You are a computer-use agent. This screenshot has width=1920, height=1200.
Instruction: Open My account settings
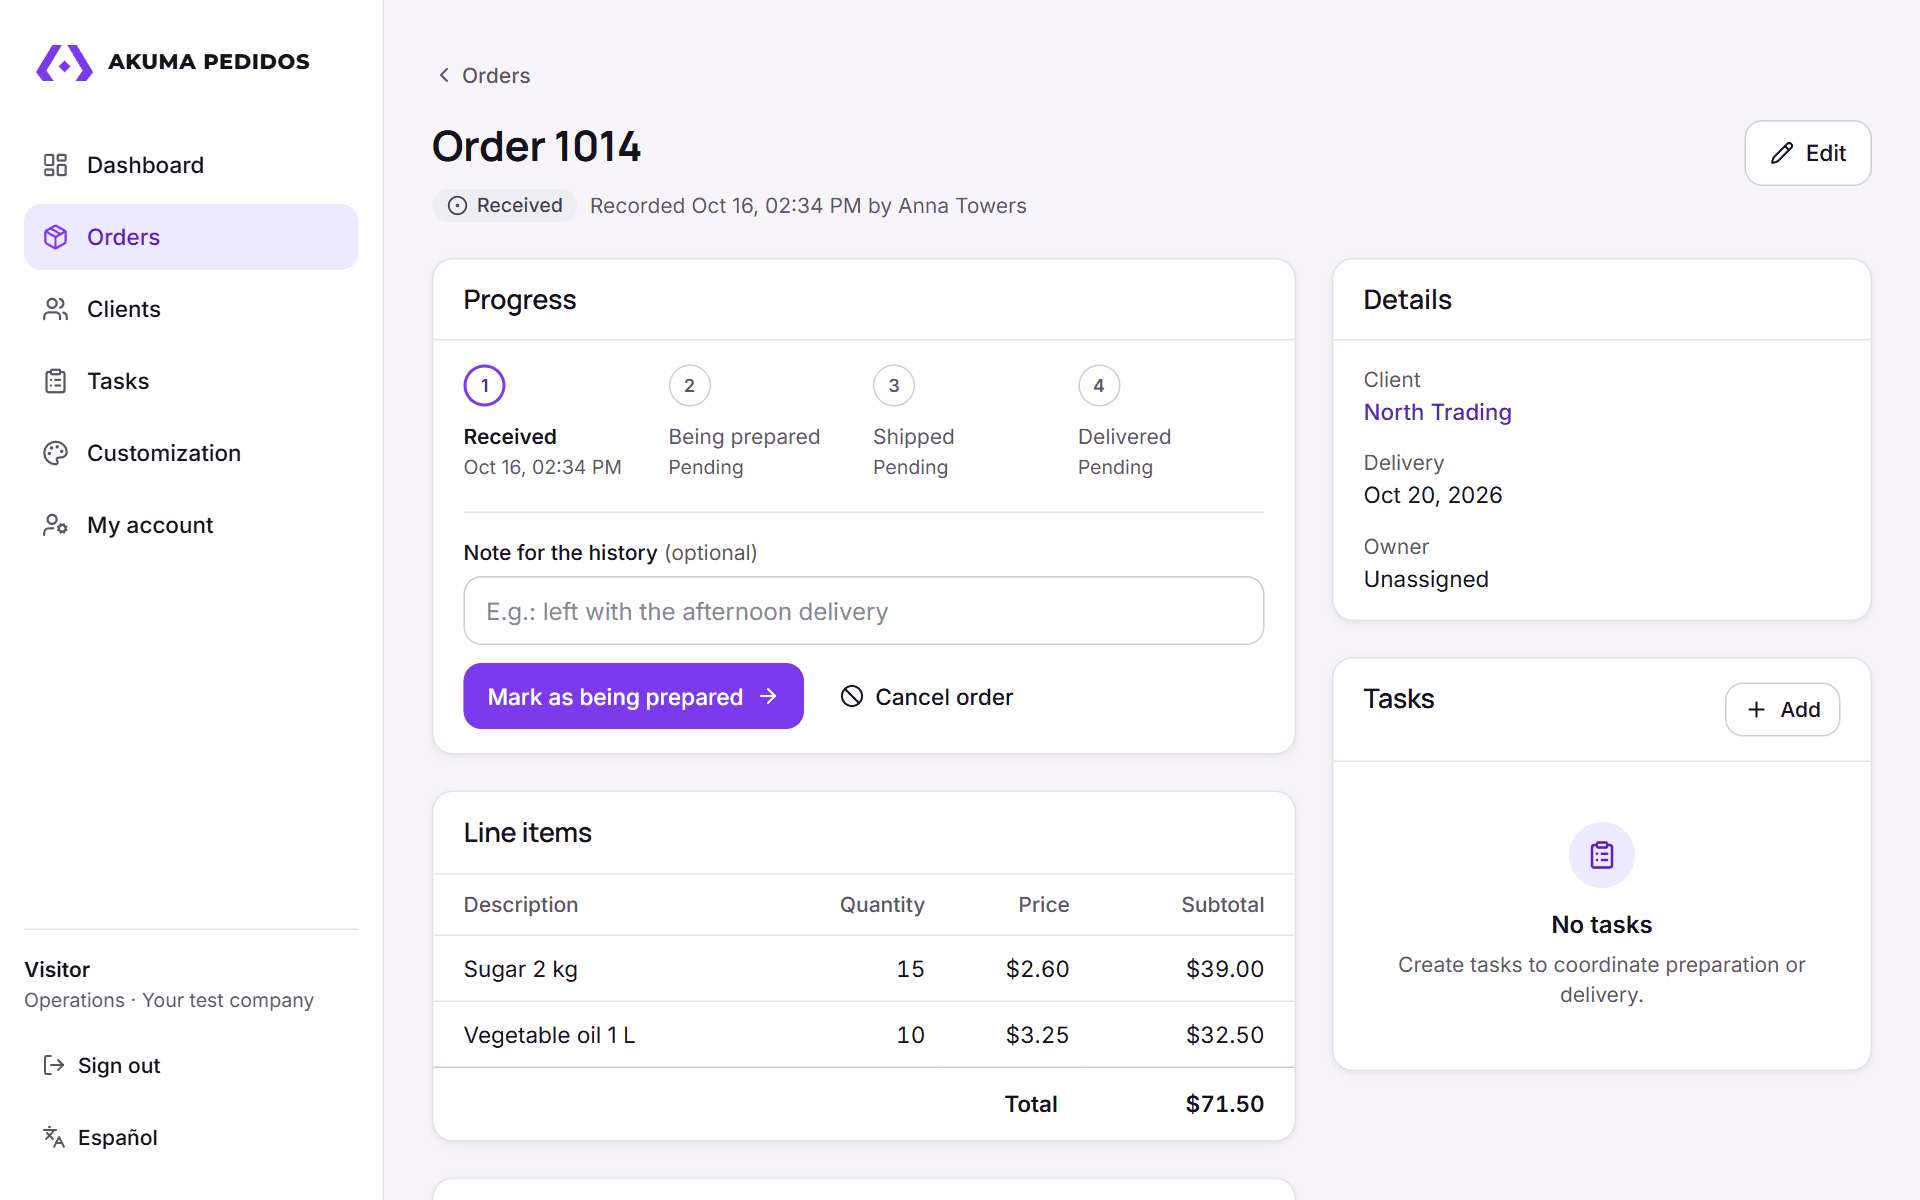[191, 525]
